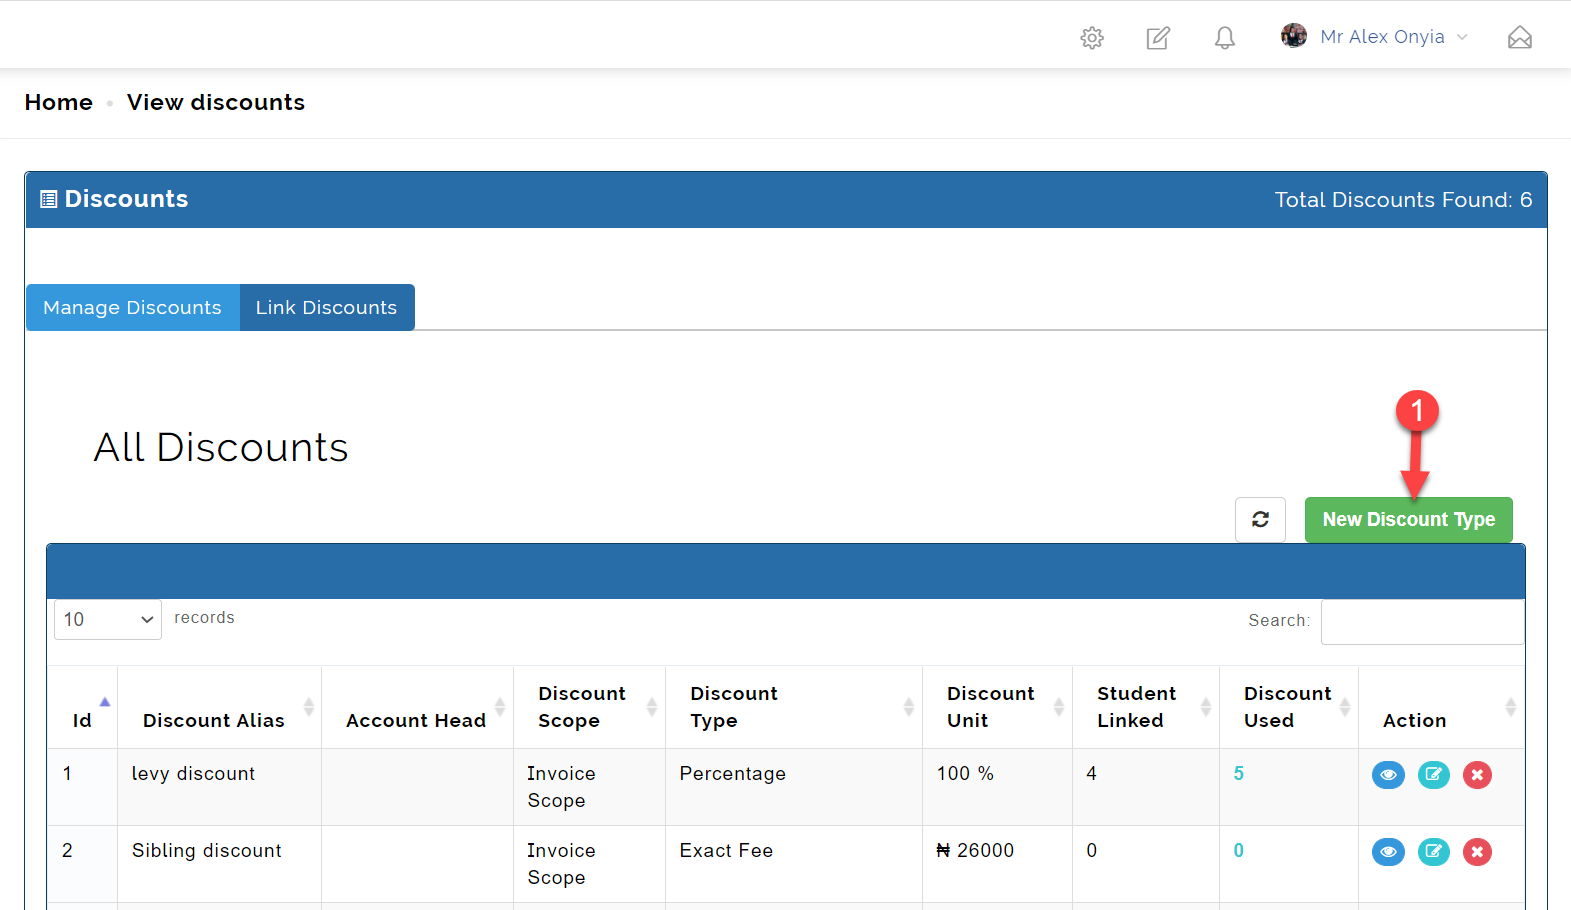The image size is (1571, 910).
Task: Click Total Discounts Found: 6 text
Action: 1403,200
